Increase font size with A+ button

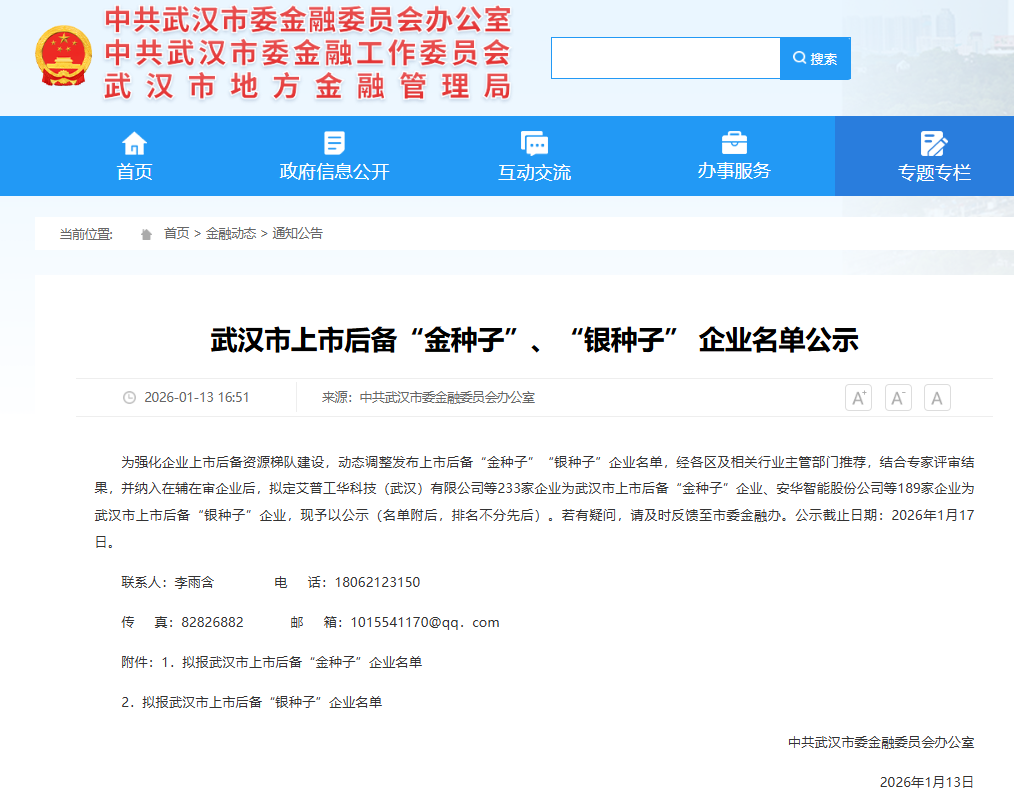[x=858, y=398]
